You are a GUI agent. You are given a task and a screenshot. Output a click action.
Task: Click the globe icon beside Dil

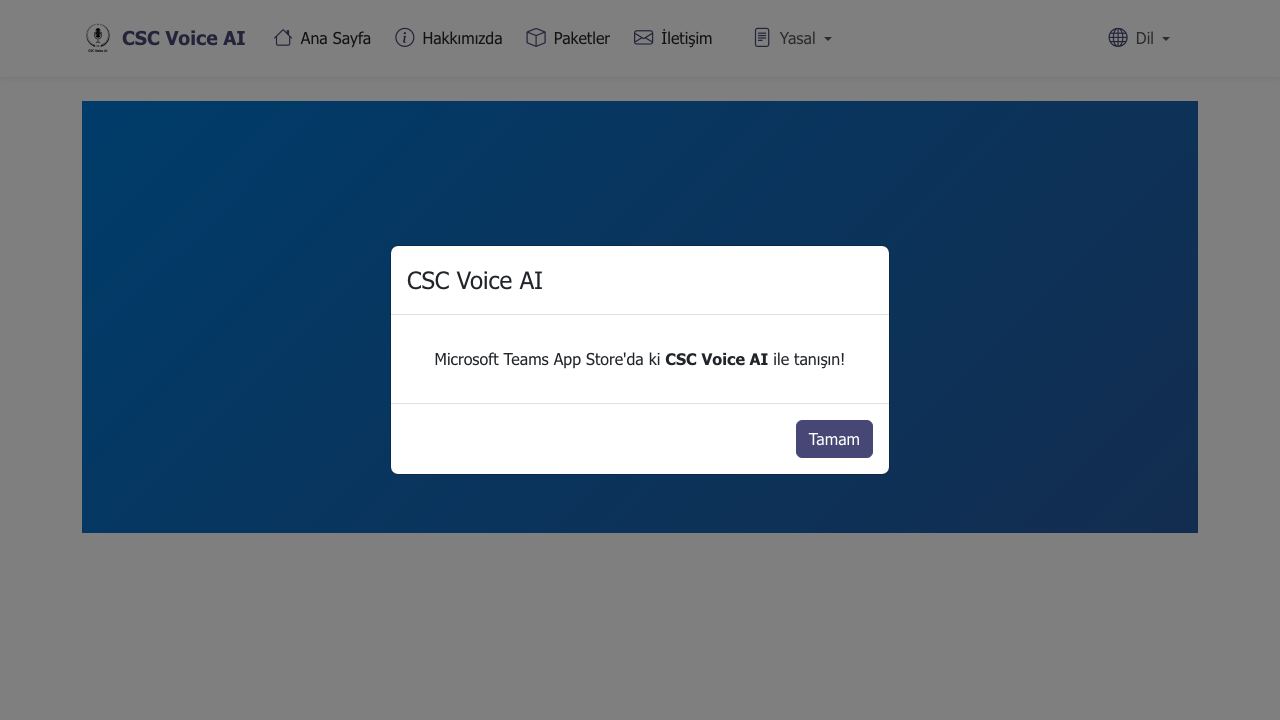[x=1118, y=37]
